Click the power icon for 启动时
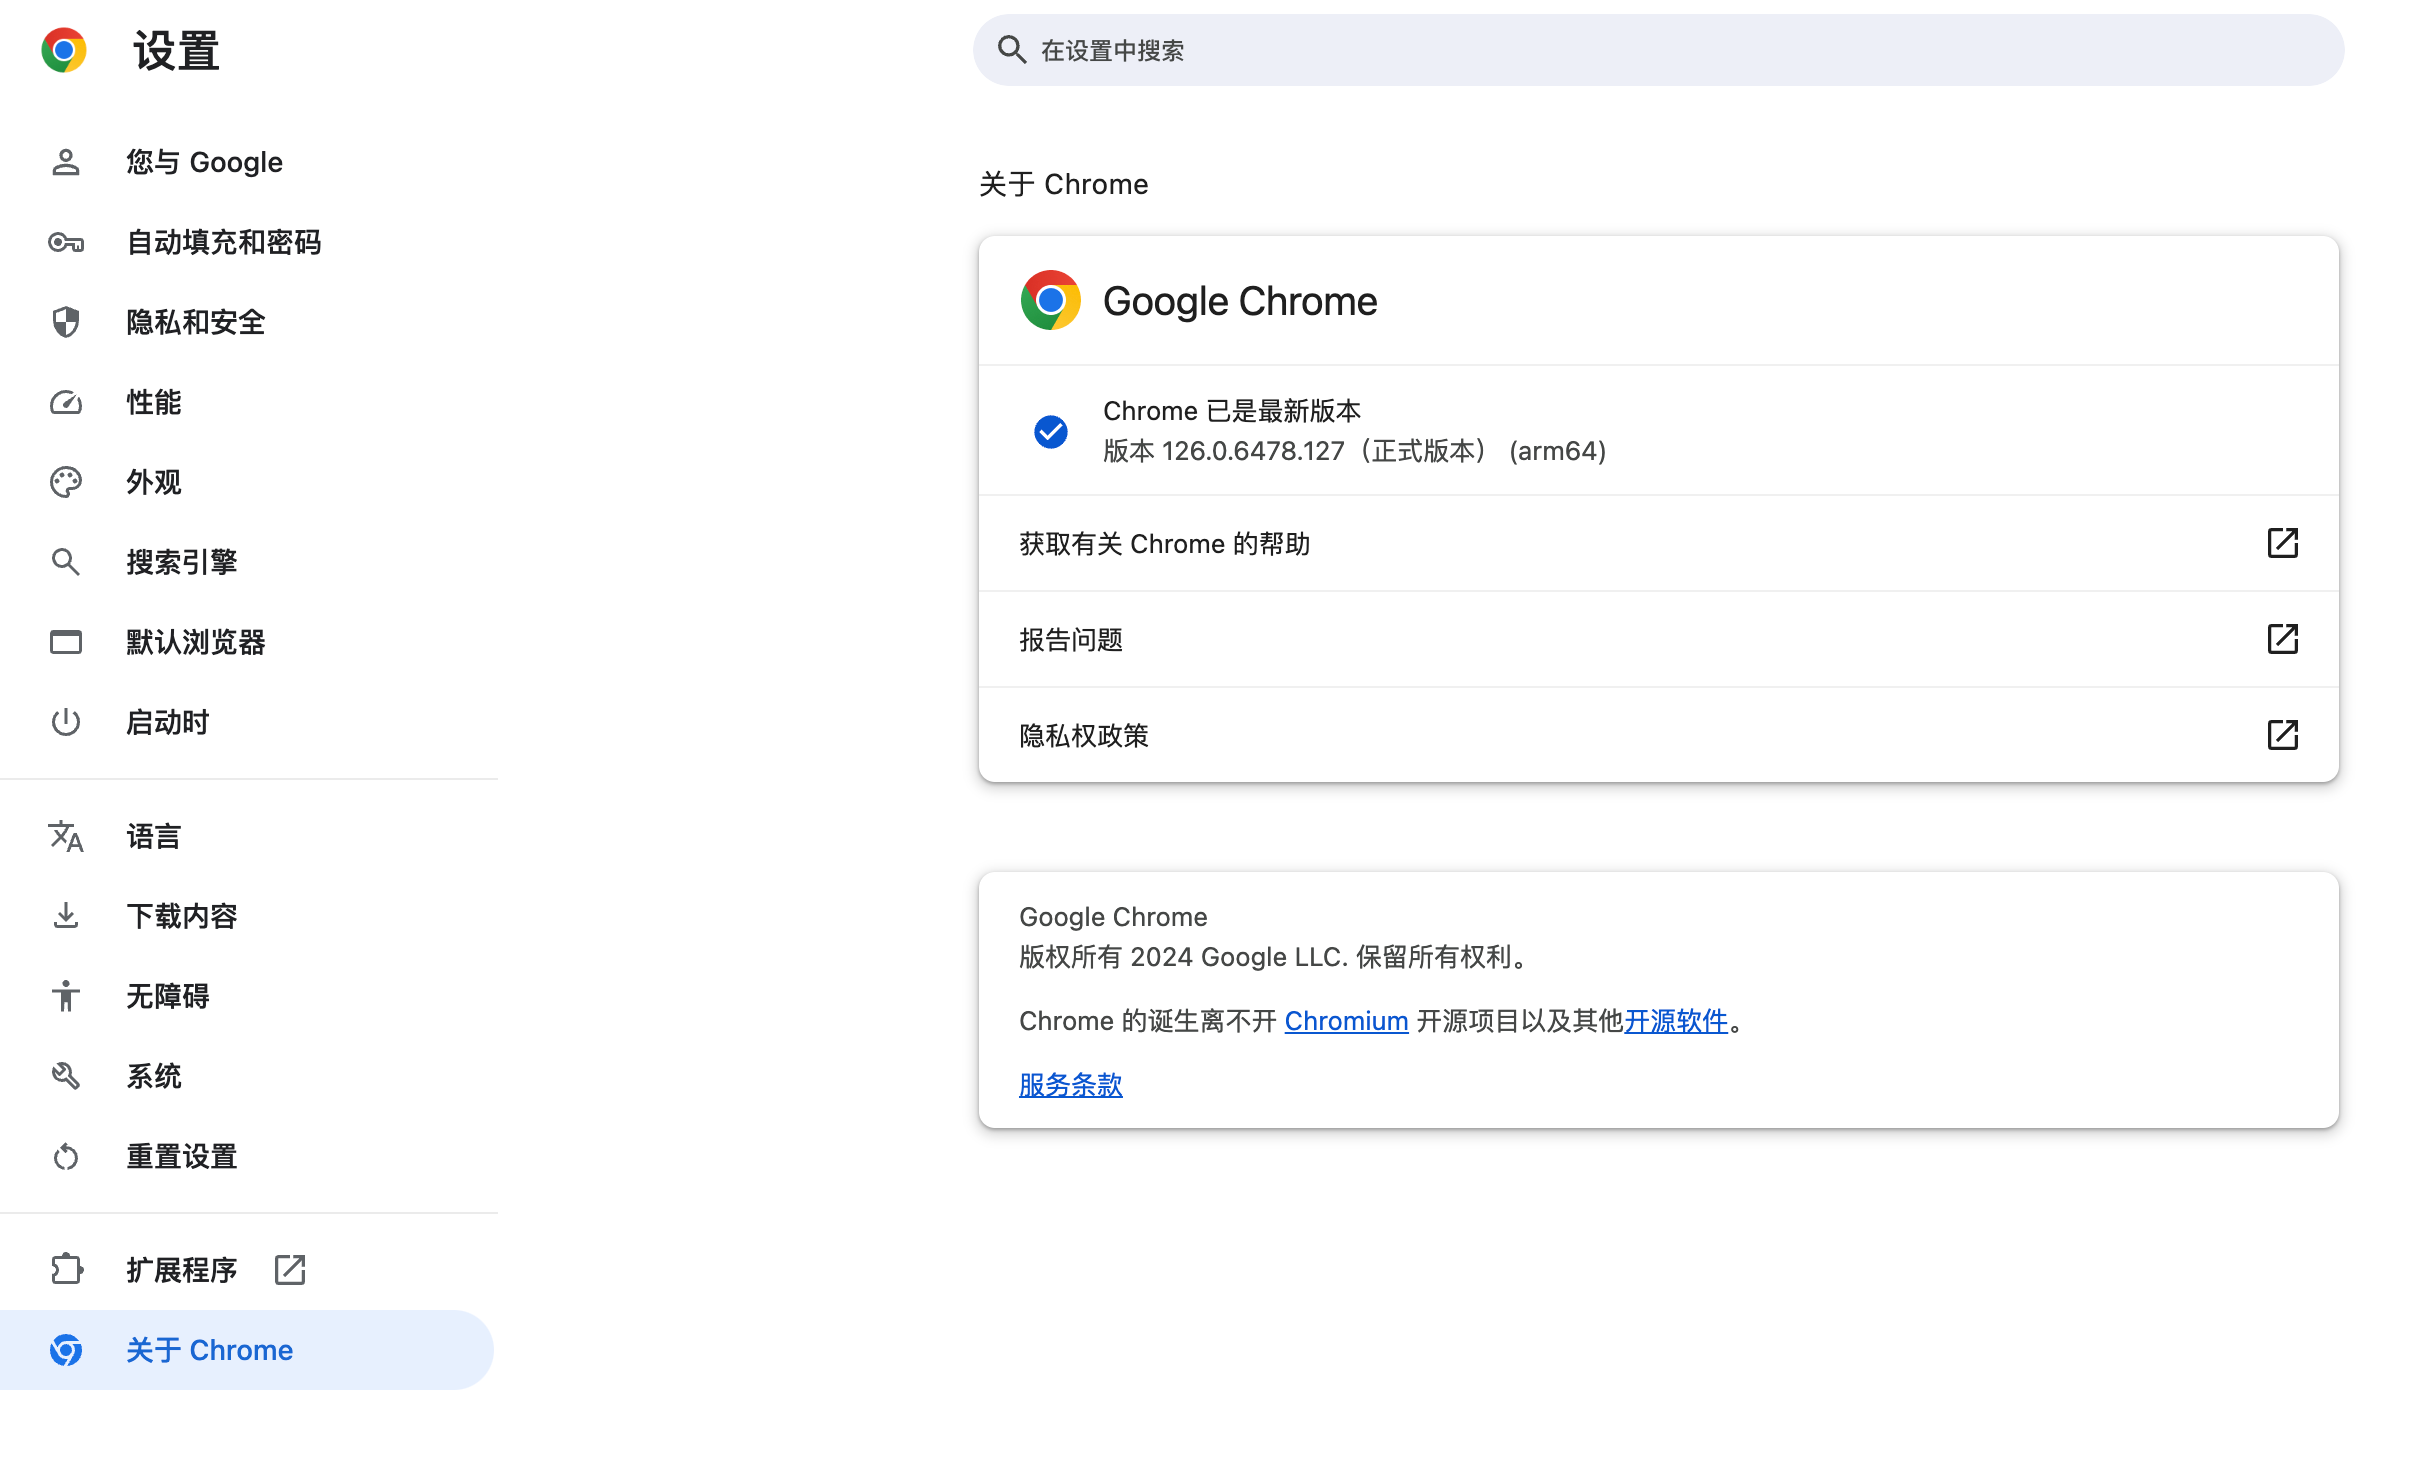This screenshot has width=2416, height=1458. pos(66,722)
